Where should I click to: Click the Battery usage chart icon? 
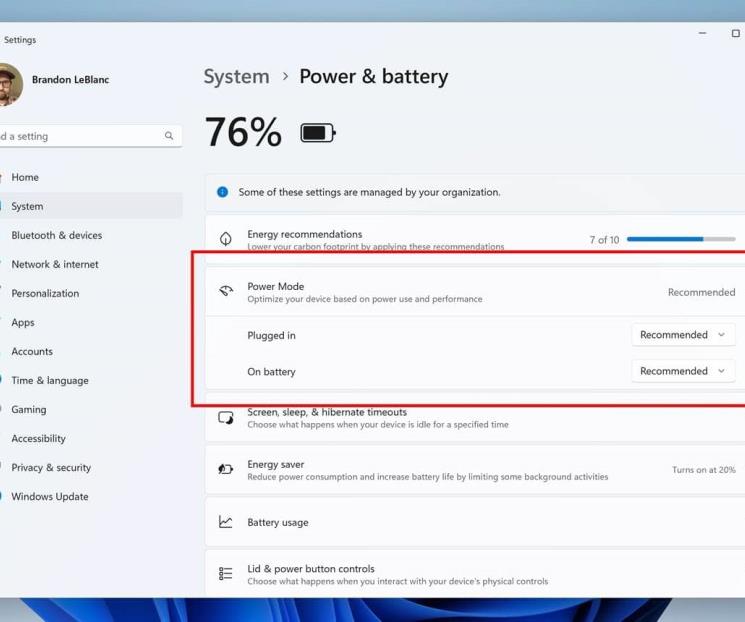tap(226, 522)
